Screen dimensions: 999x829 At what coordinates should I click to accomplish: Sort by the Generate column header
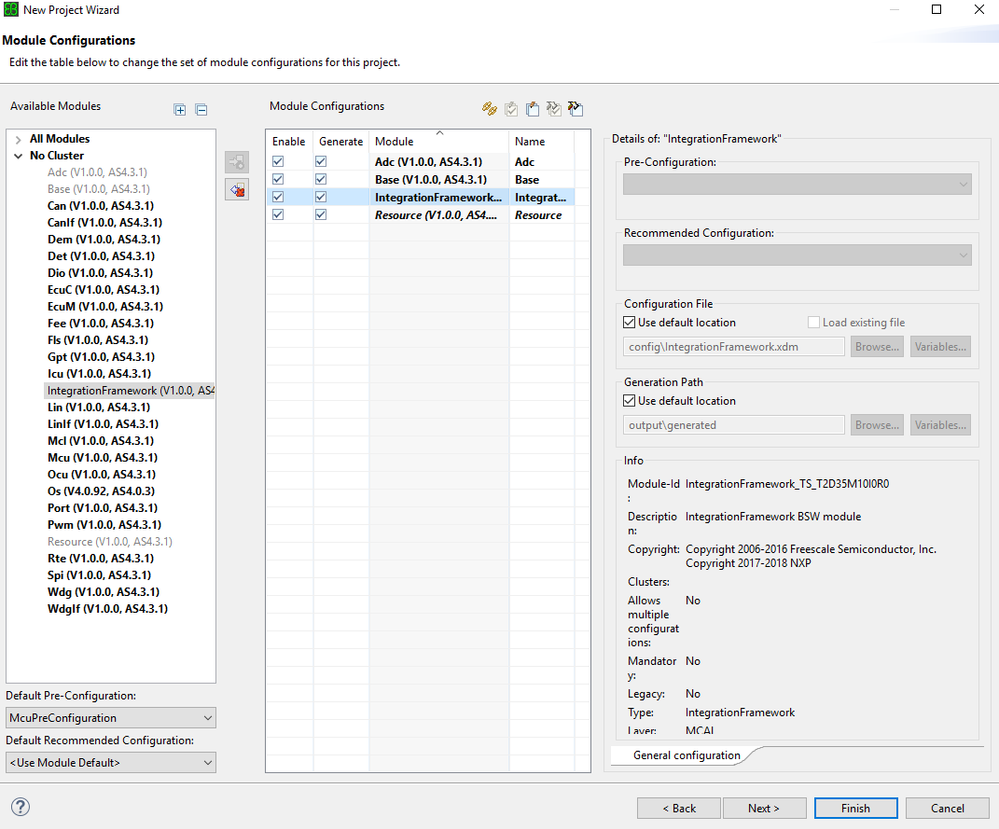point(341,141)
